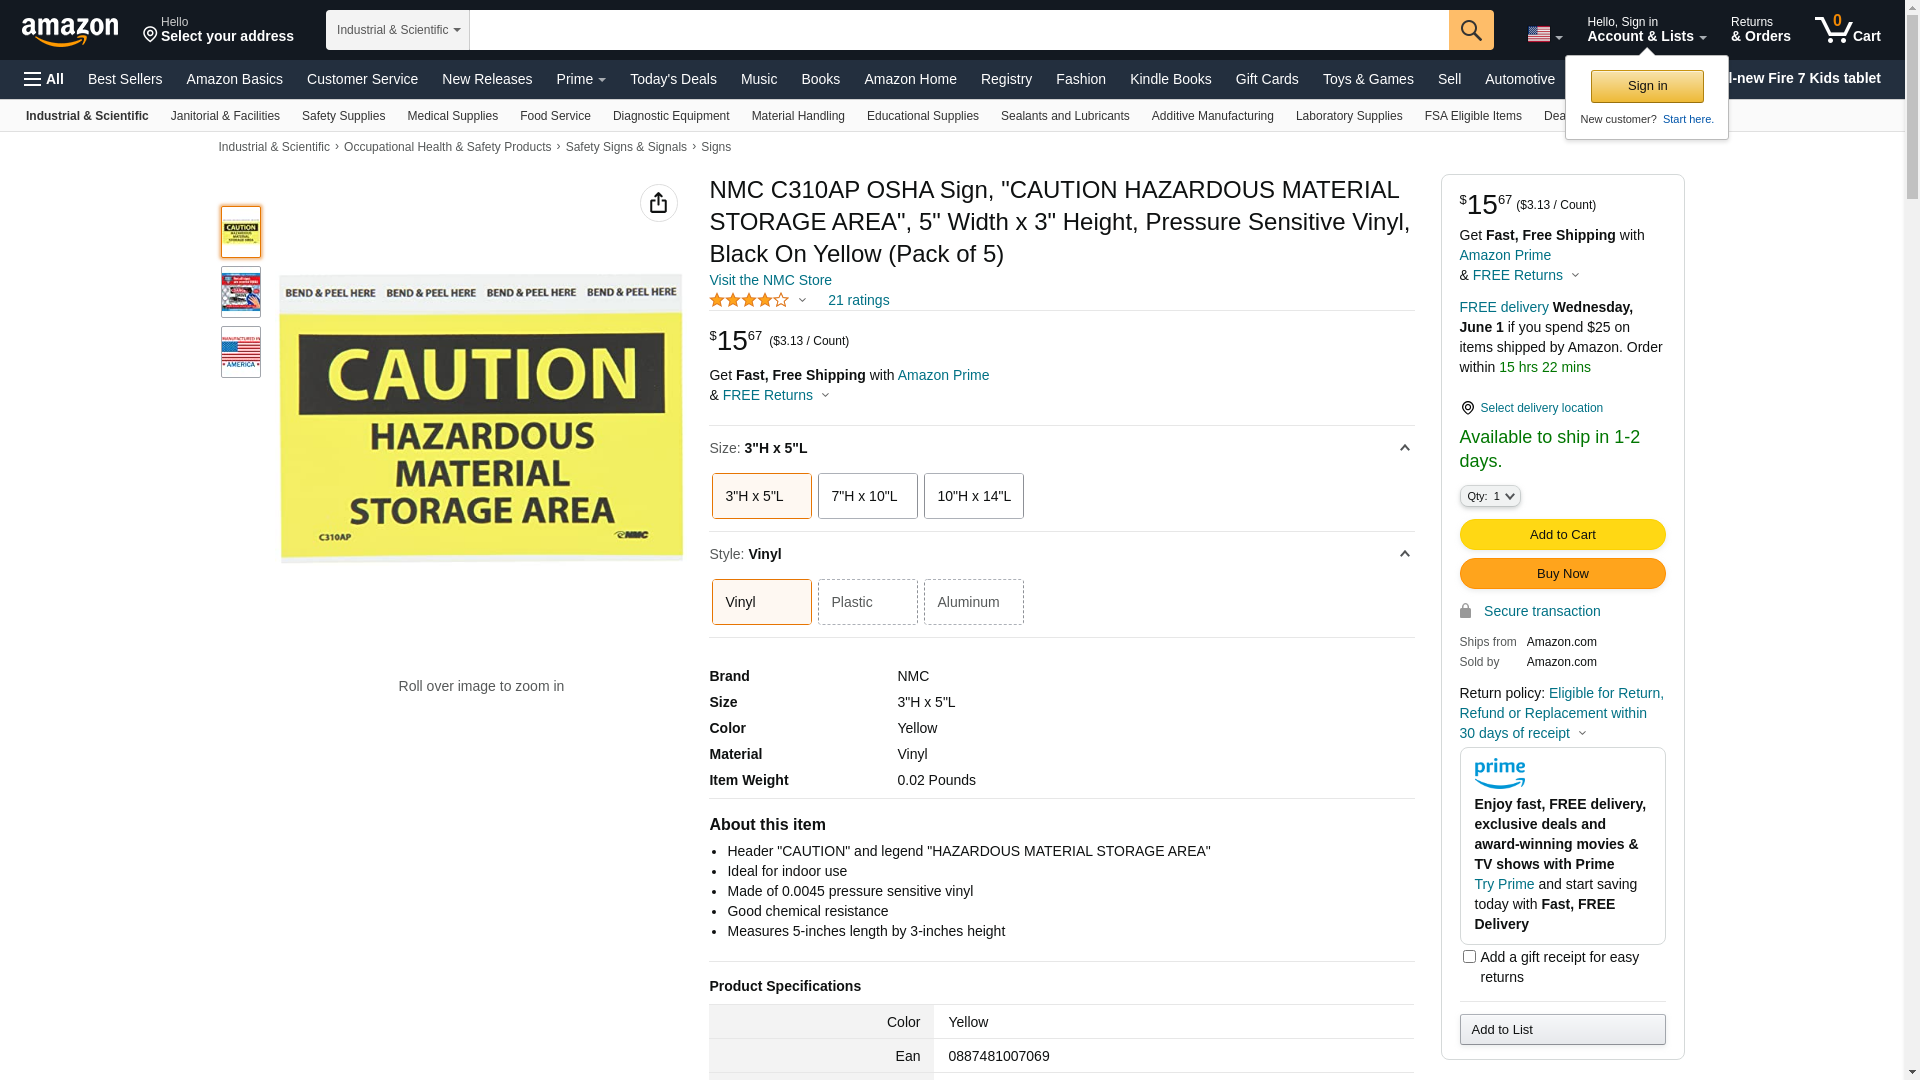Click the Add to Cart button
This screenshot has height=1080, width=1920.
point(1562,534)
